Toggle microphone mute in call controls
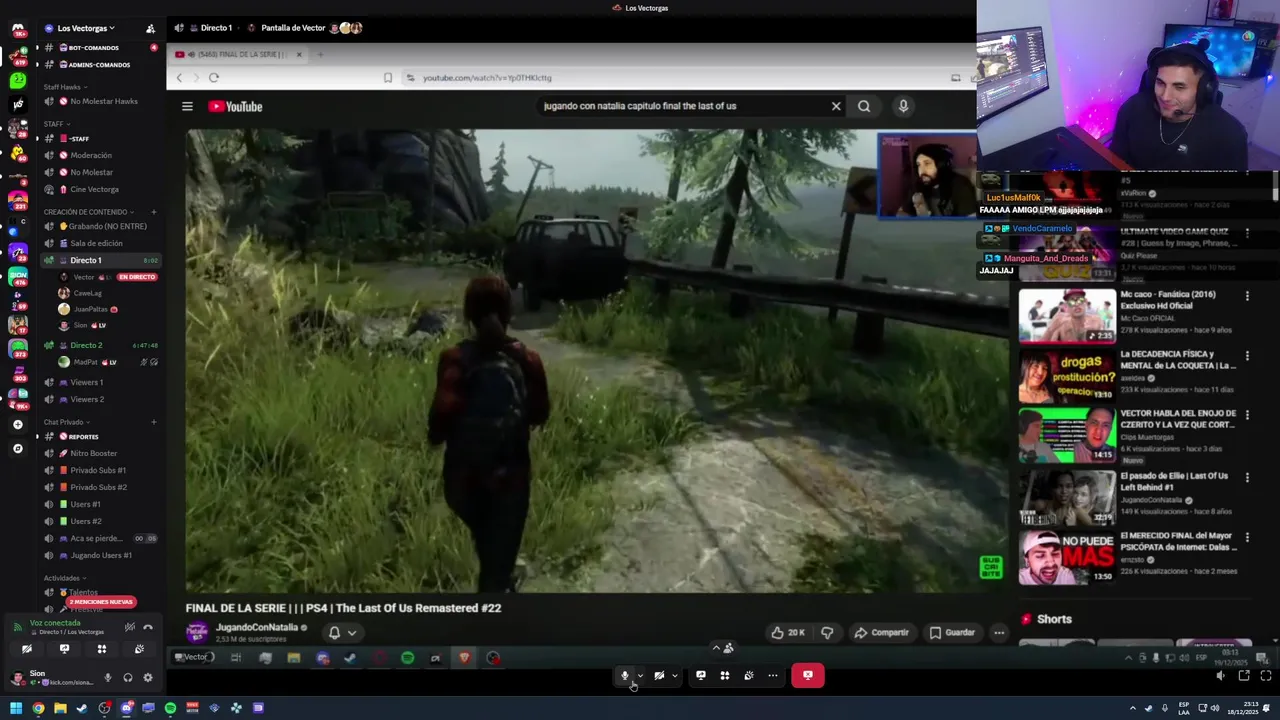Screen dimensions: 1280x720 625,675
